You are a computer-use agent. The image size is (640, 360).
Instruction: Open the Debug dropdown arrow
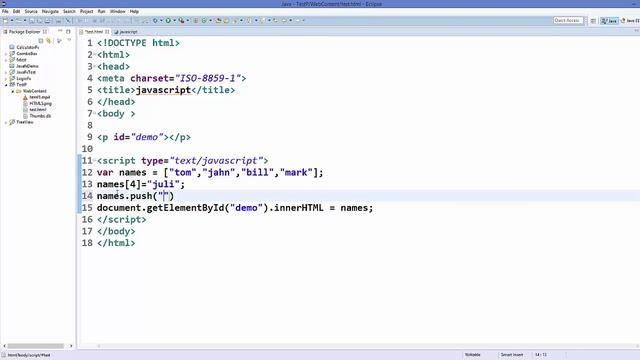[161, 20]
